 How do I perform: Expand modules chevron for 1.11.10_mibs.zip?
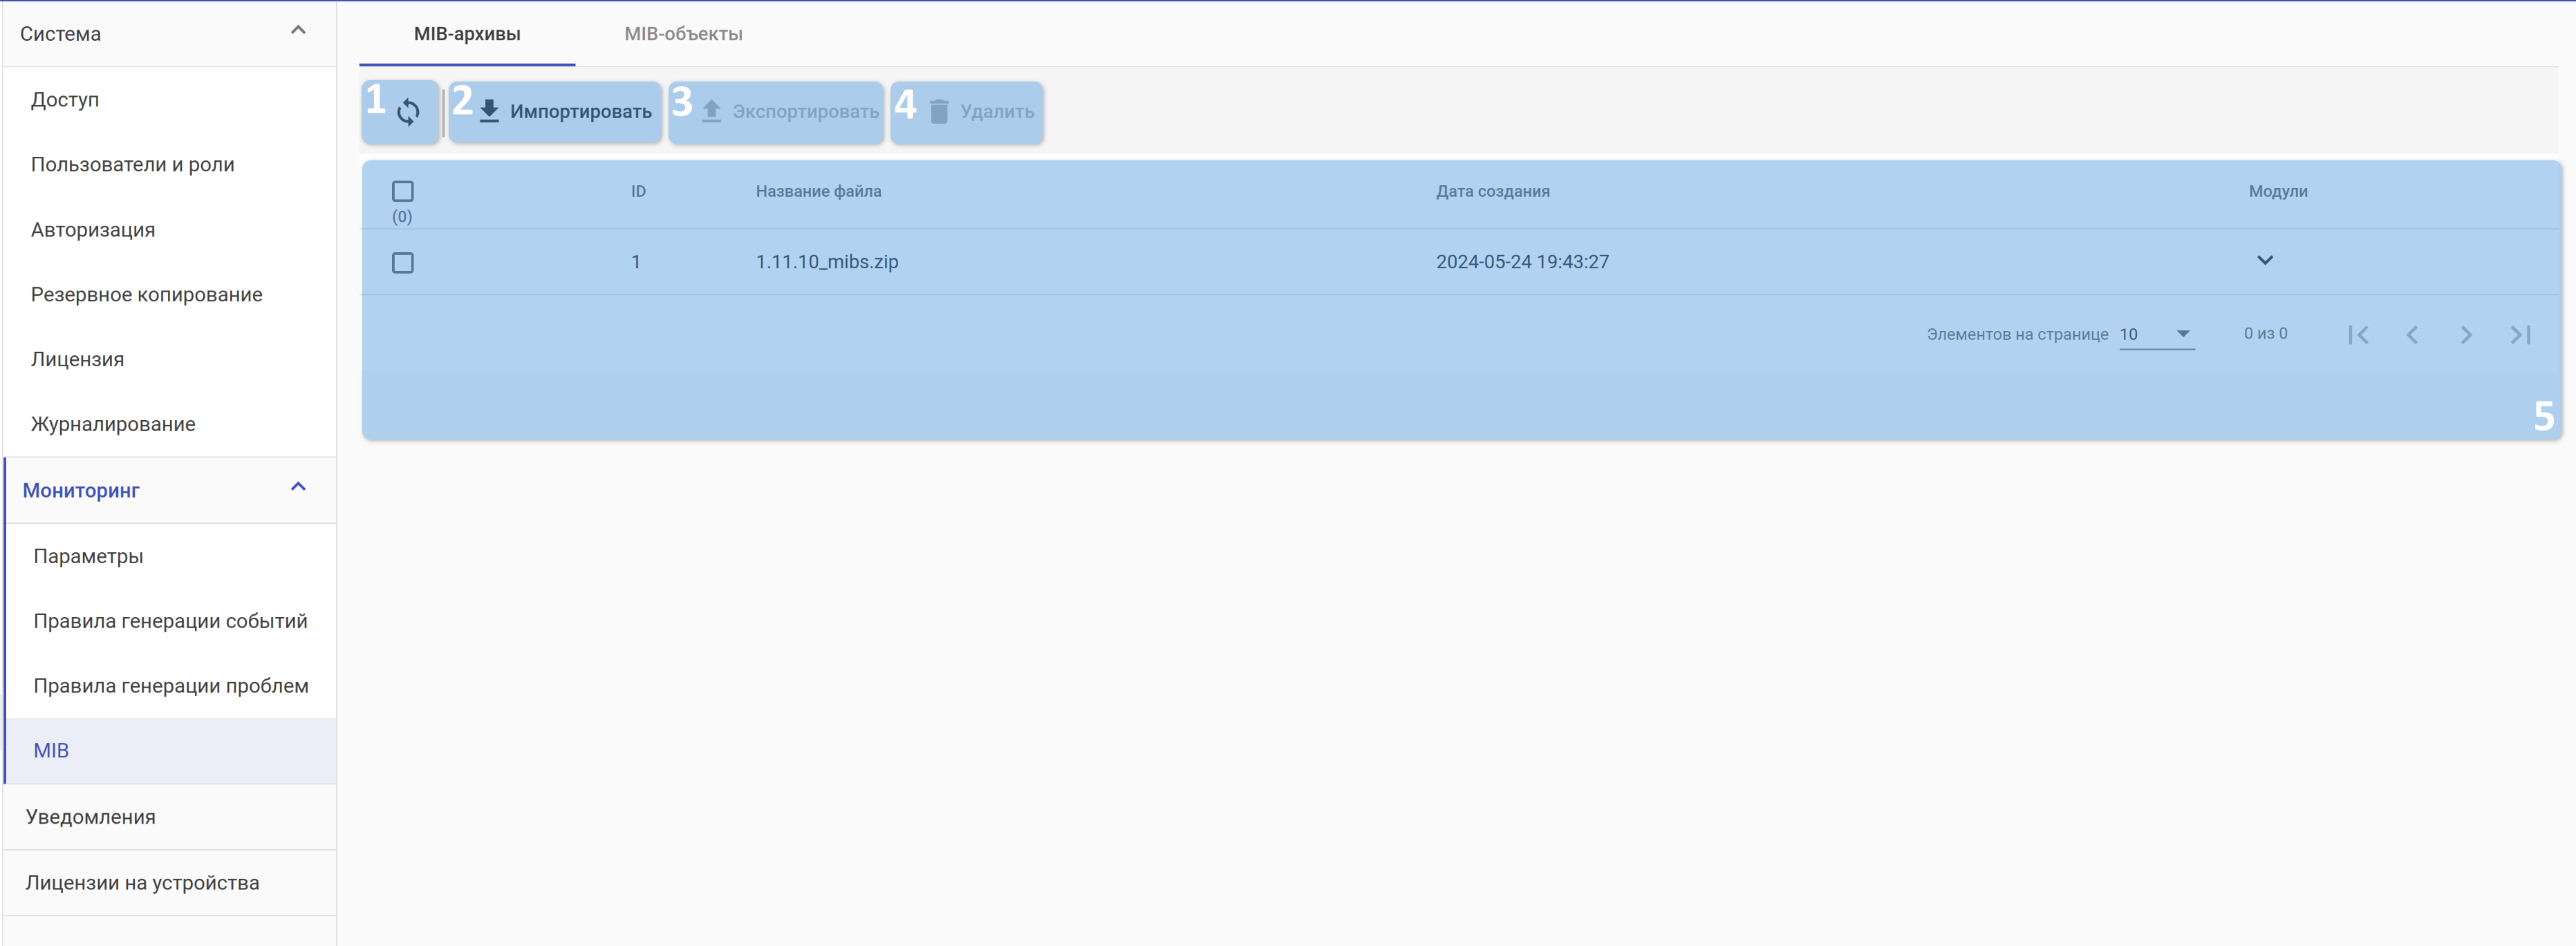point(2264,261)
